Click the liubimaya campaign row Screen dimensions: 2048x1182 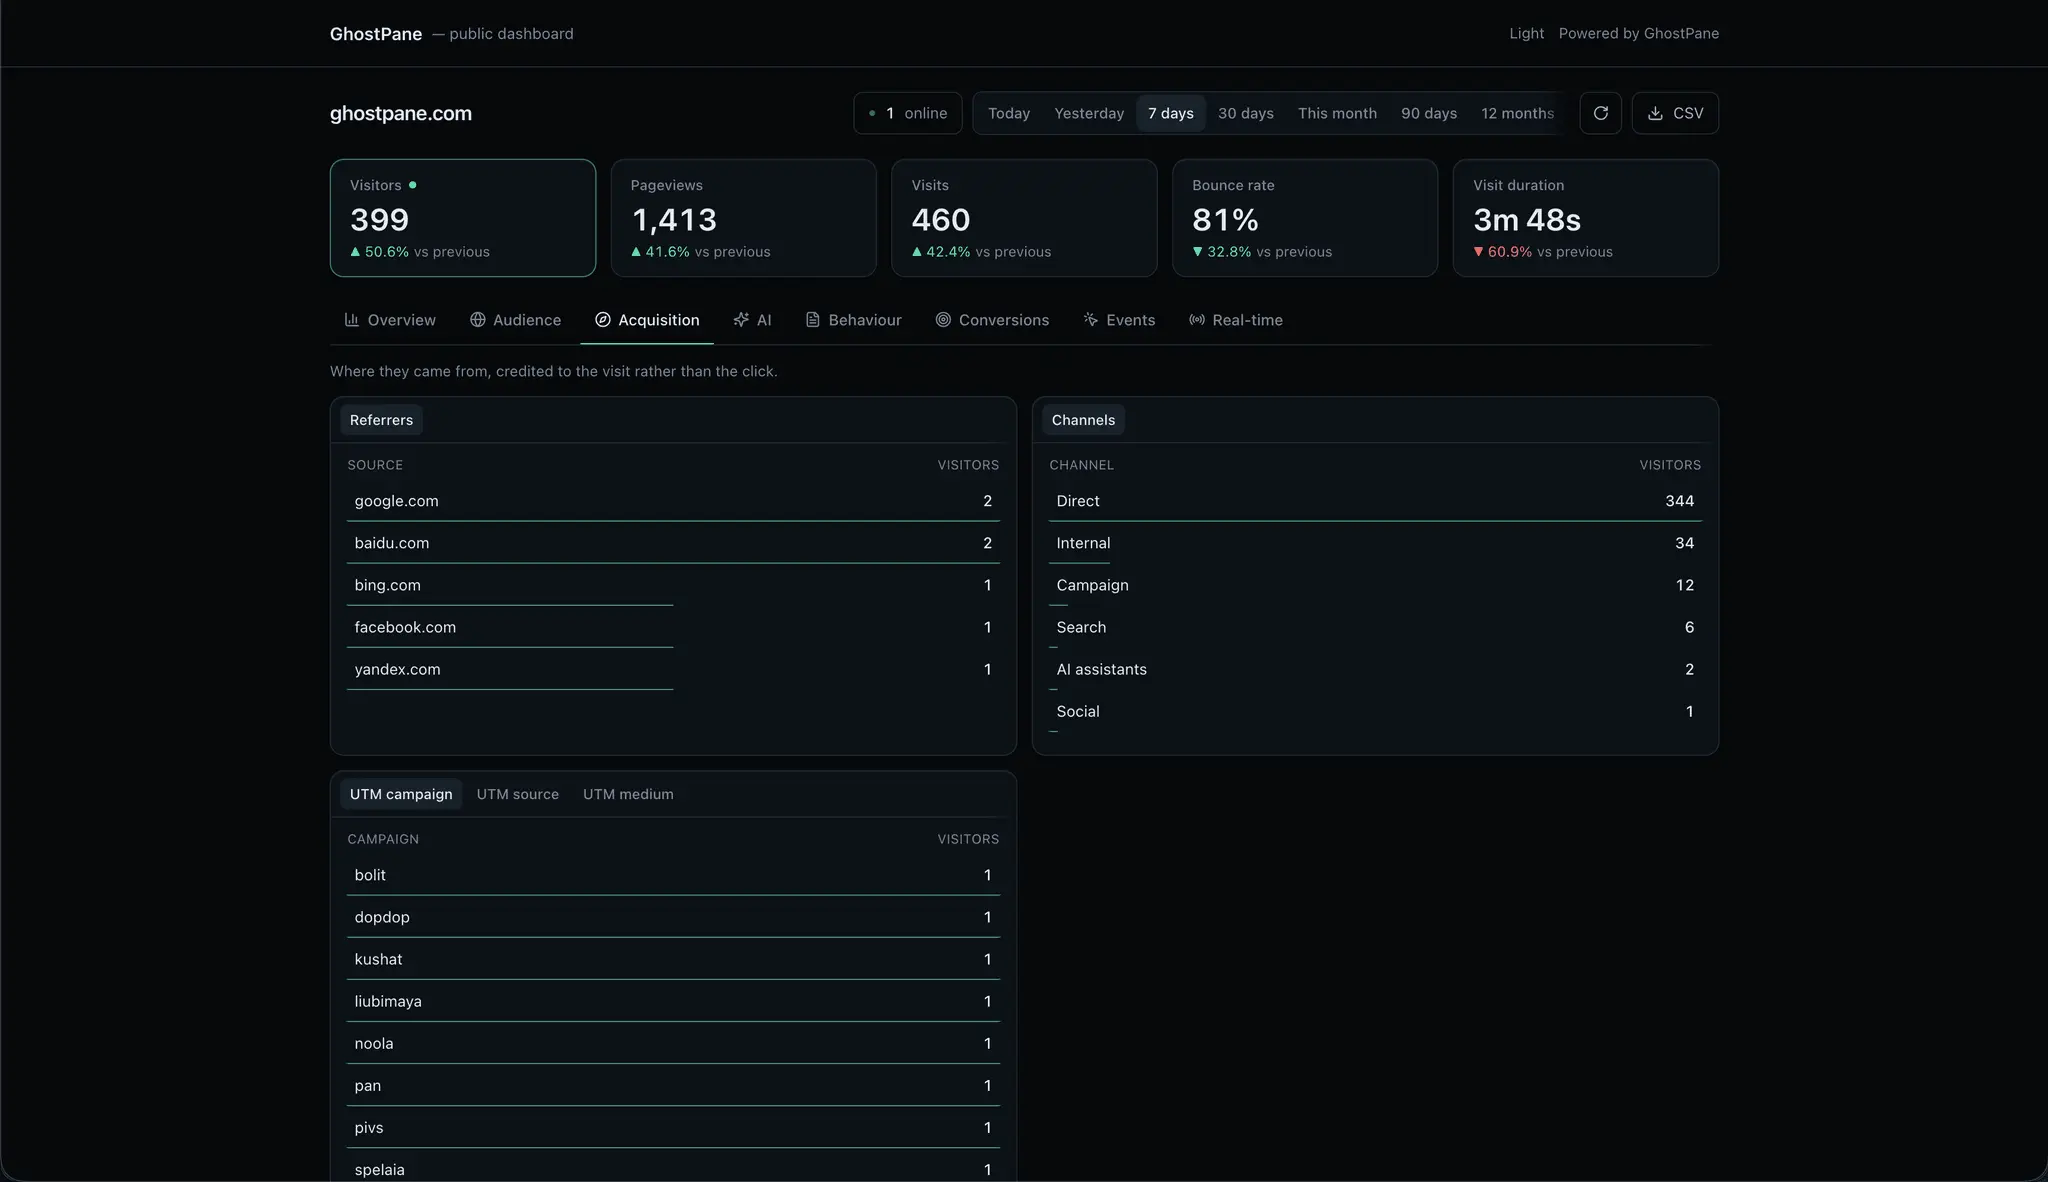click(x=673, y=1001)
